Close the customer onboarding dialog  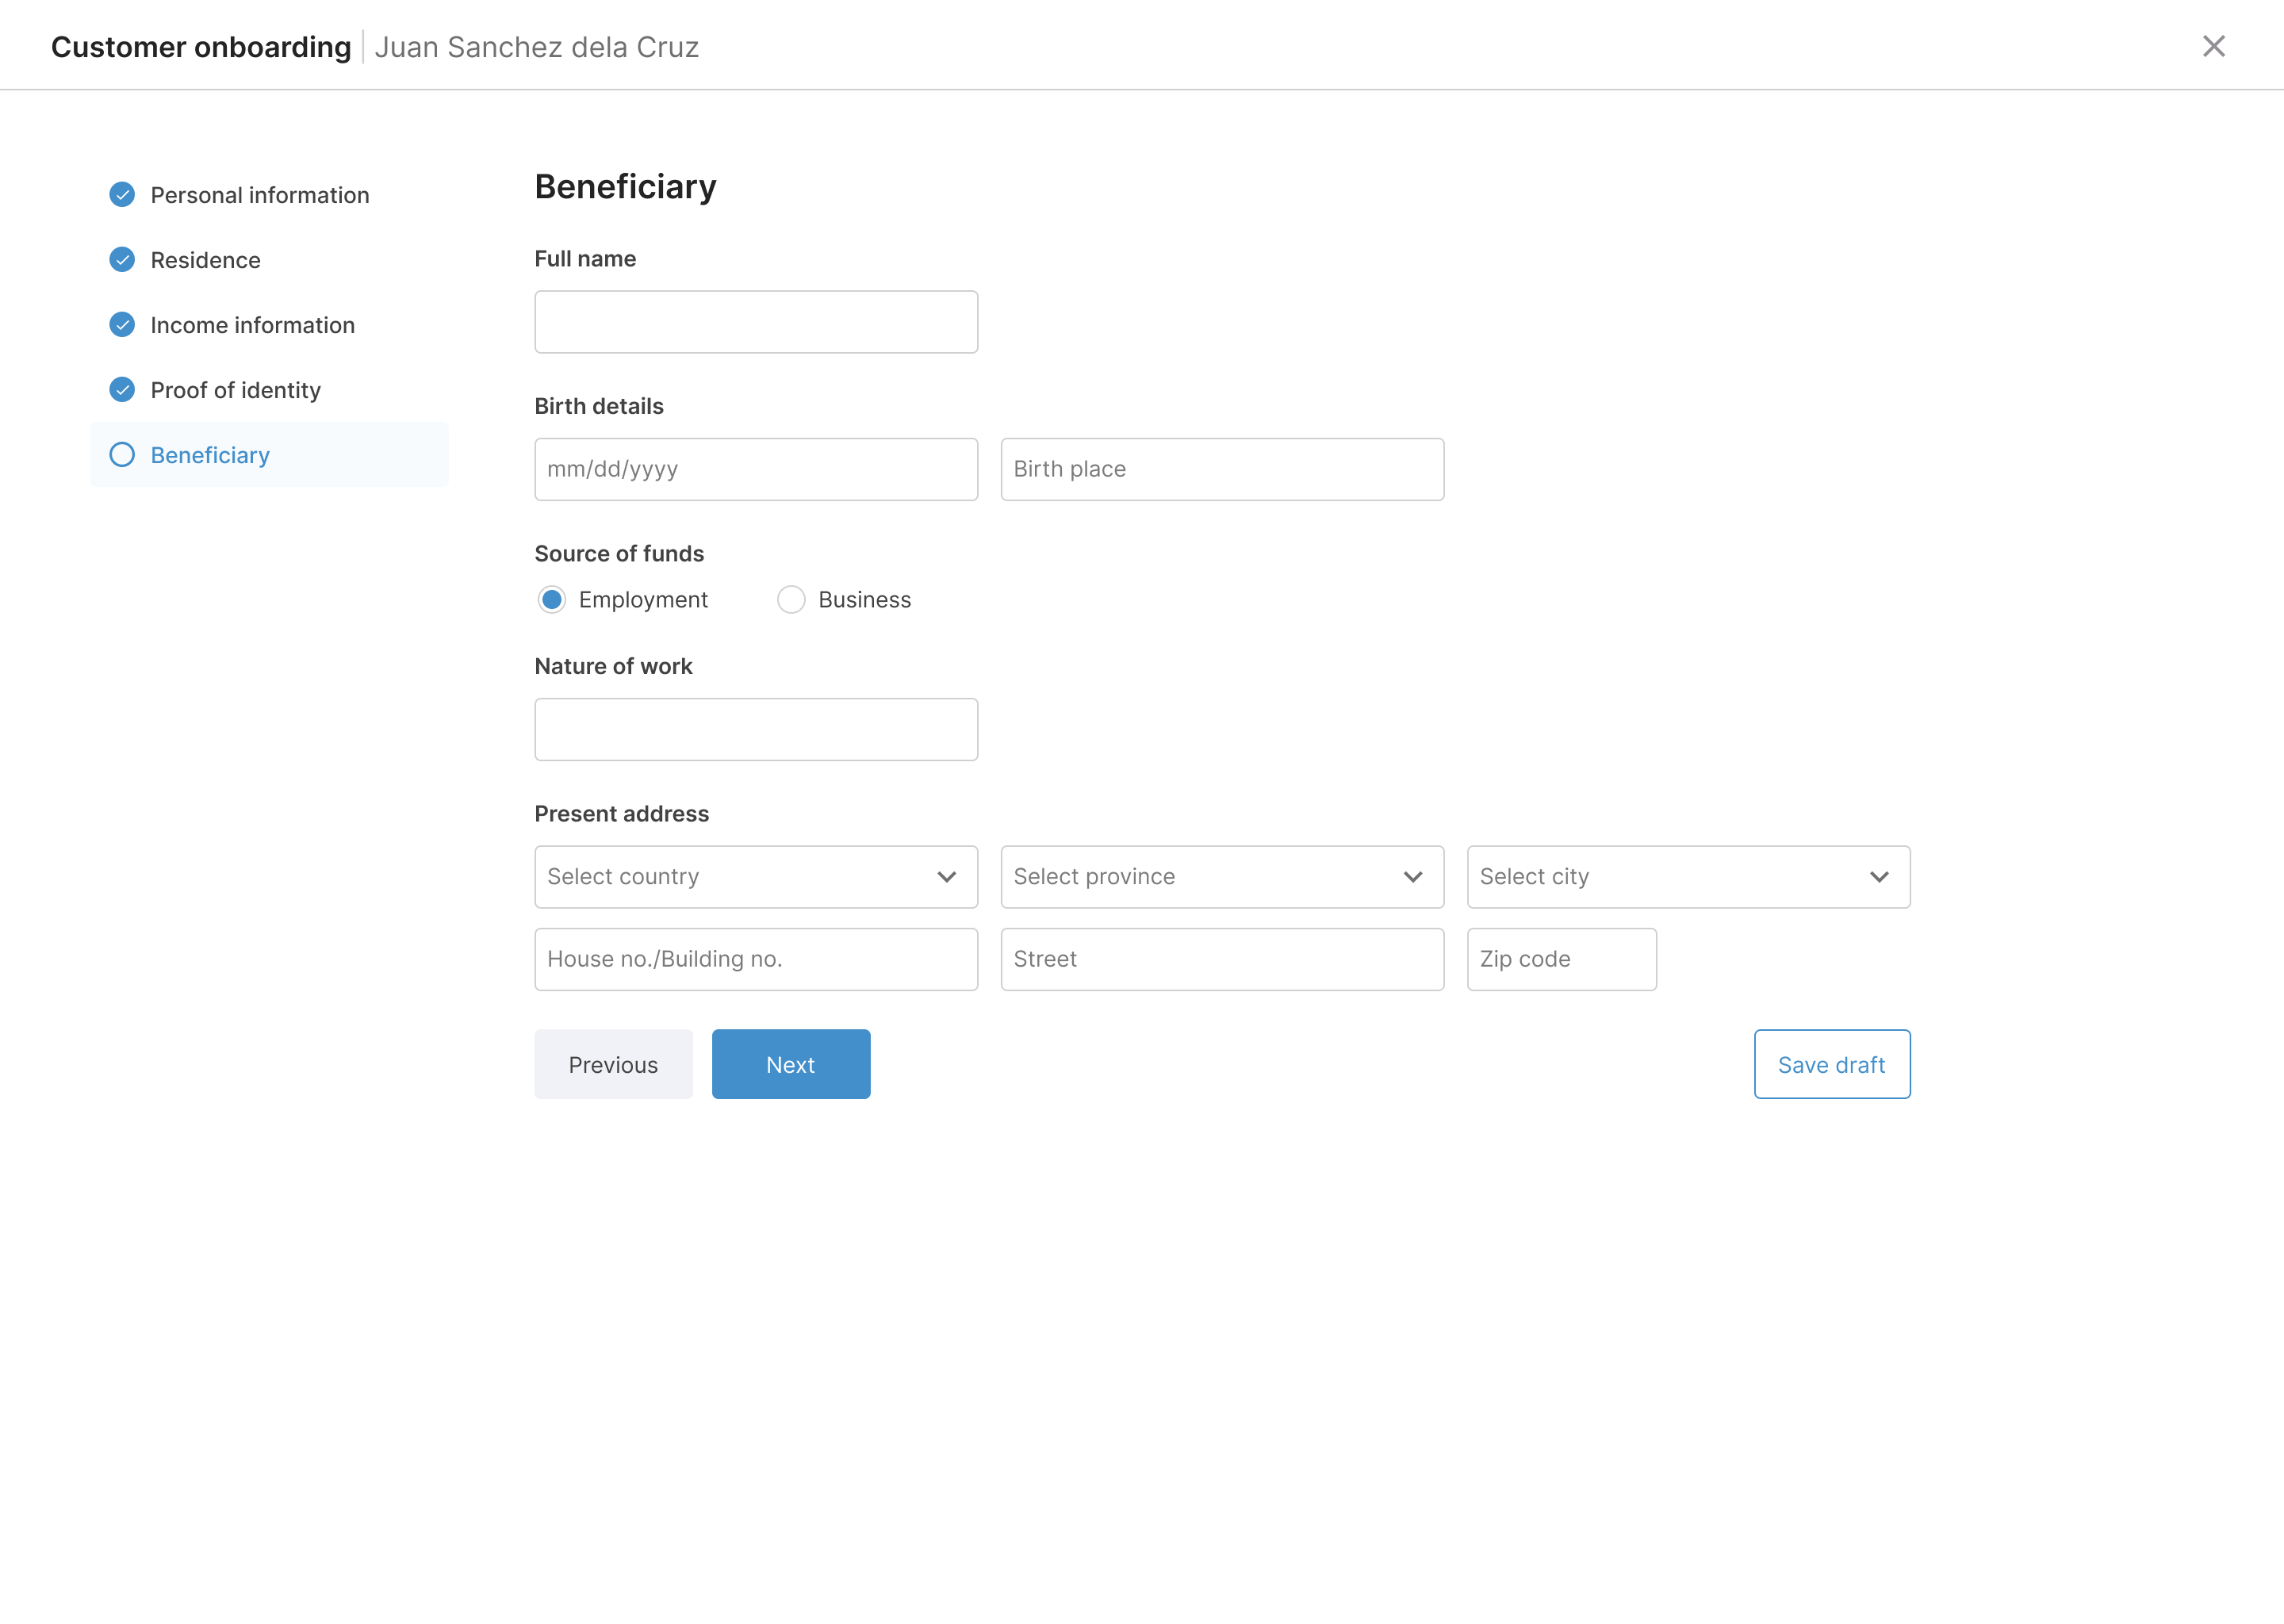click(2214, 46)
